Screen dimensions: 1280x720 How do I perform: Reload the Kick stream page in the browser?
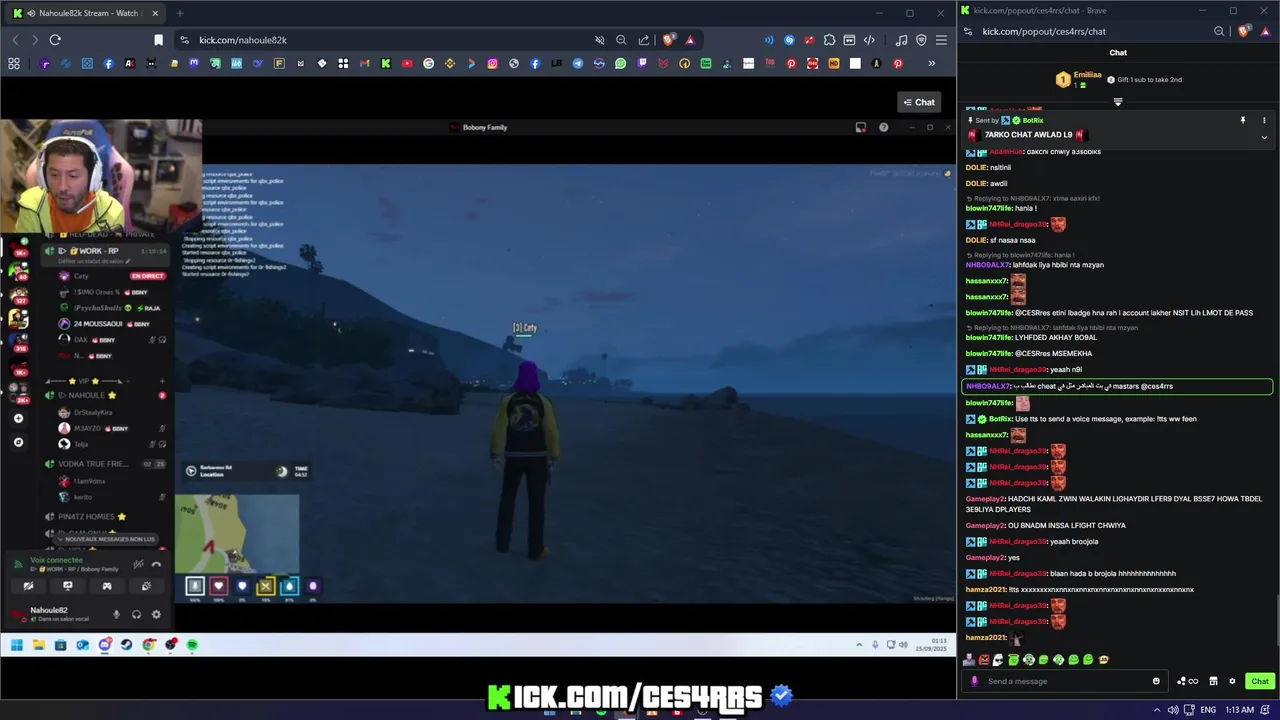[x=55, y=40]
